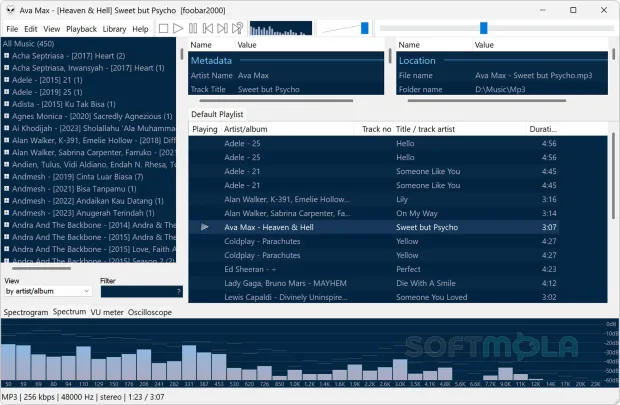Image resolution: width=620 pixels, height=405 pixels.
Task: Expand Adele - [2019] 25 node
Action: 6,92
